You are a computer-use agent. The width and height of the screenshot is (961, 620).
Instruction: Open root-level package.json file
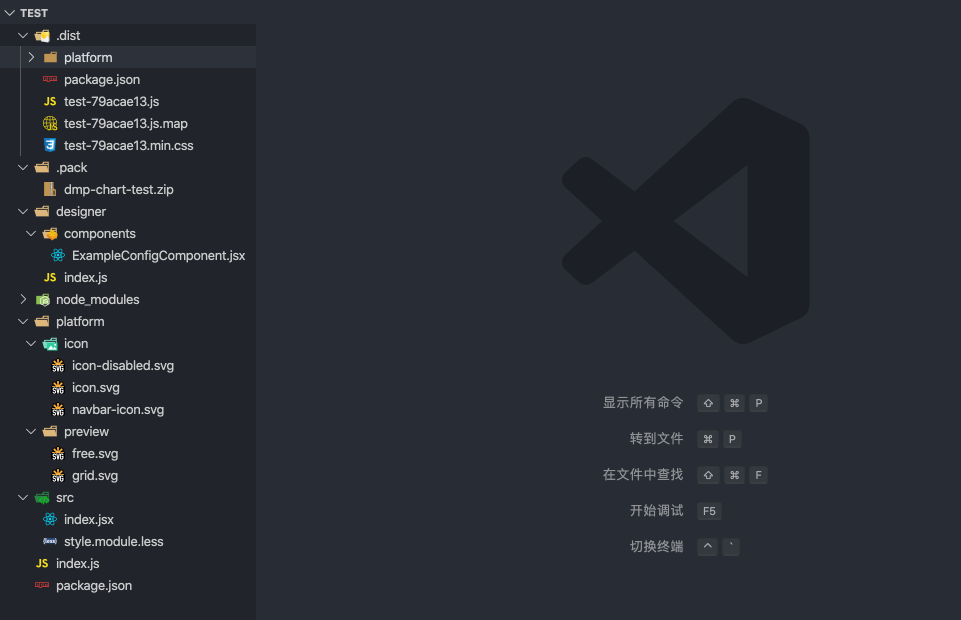[x=94, y=586]
